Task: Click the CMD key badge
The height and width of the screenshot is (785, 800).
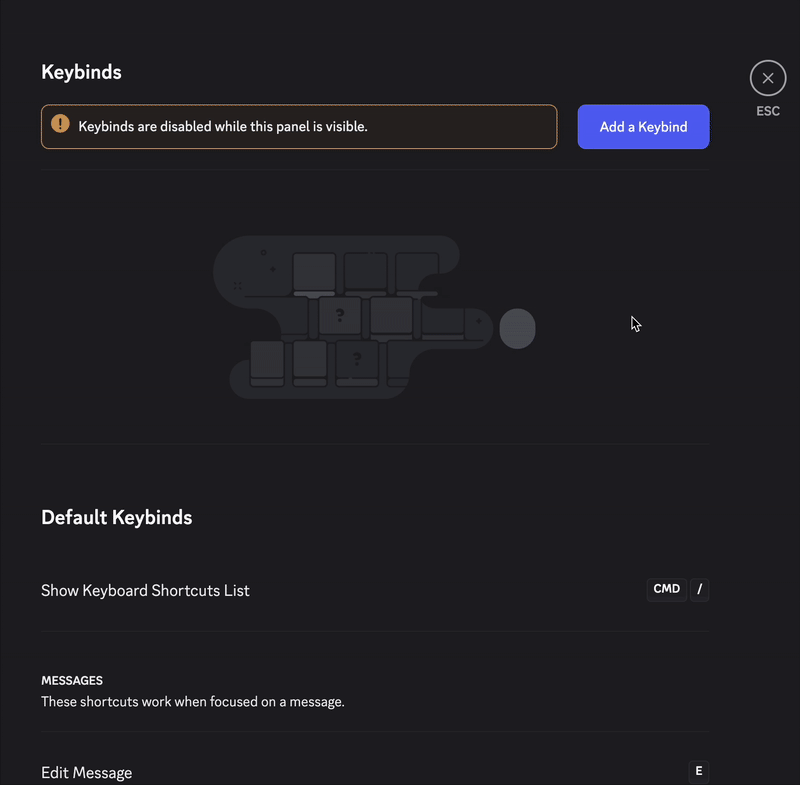Action: pos(666,589)
